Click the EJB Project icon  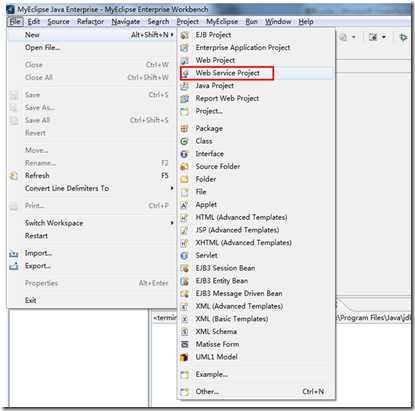[184, 35]
